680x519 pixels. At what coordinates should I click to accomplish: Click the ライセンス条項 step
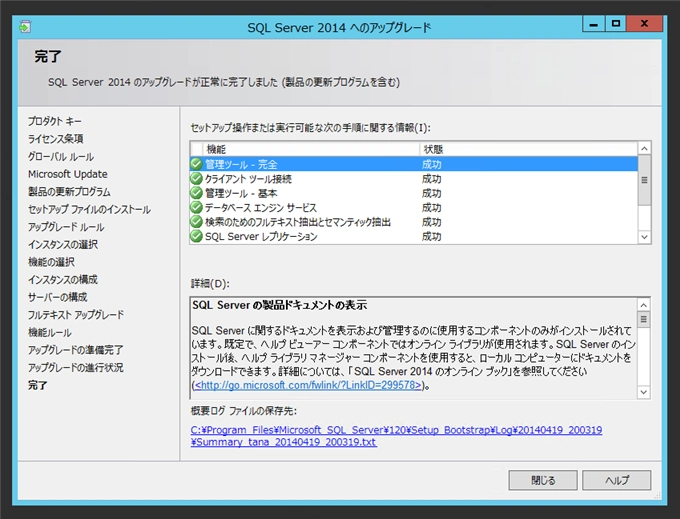[x=56, y=139]
